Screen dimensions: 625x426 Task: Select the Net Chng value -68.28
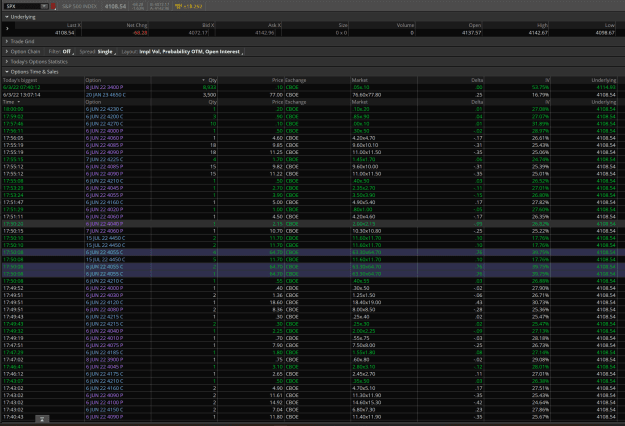[x=140, y=33]
